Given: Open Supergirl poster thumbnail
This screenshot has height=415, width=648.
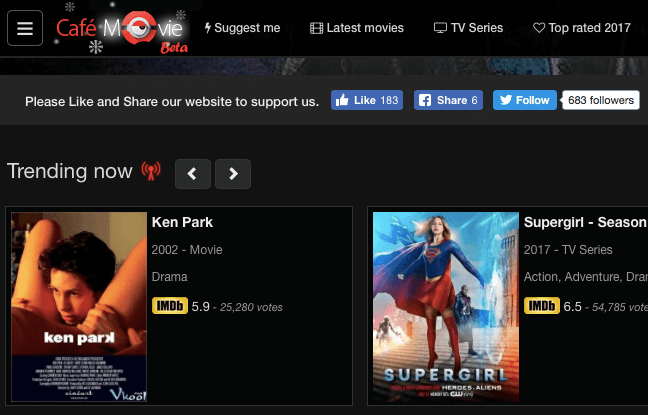Looking at the screenshot, I should tap(446, 307).
